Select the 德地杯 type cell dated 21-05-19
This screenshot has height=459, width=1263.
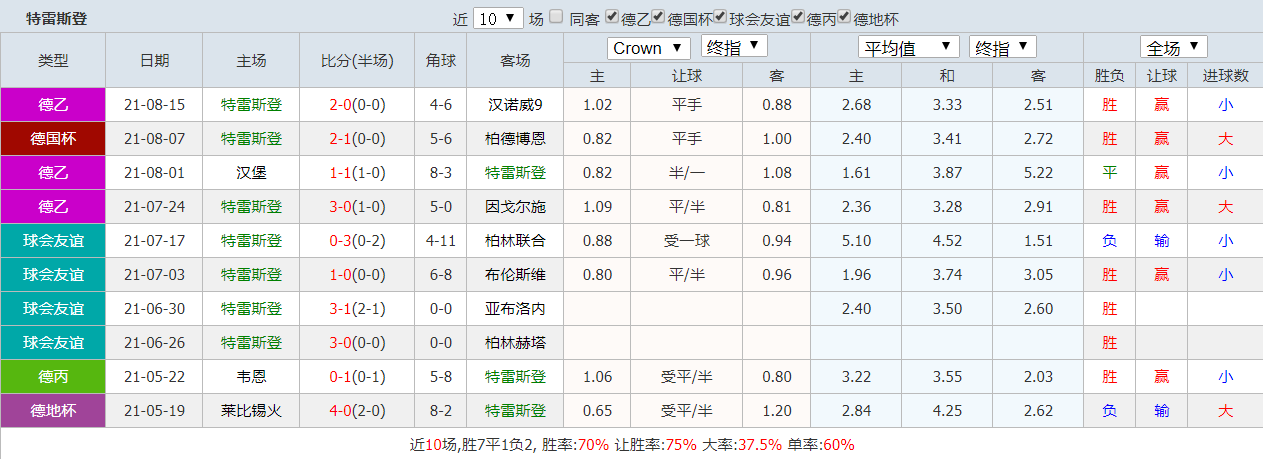[53, 410]
